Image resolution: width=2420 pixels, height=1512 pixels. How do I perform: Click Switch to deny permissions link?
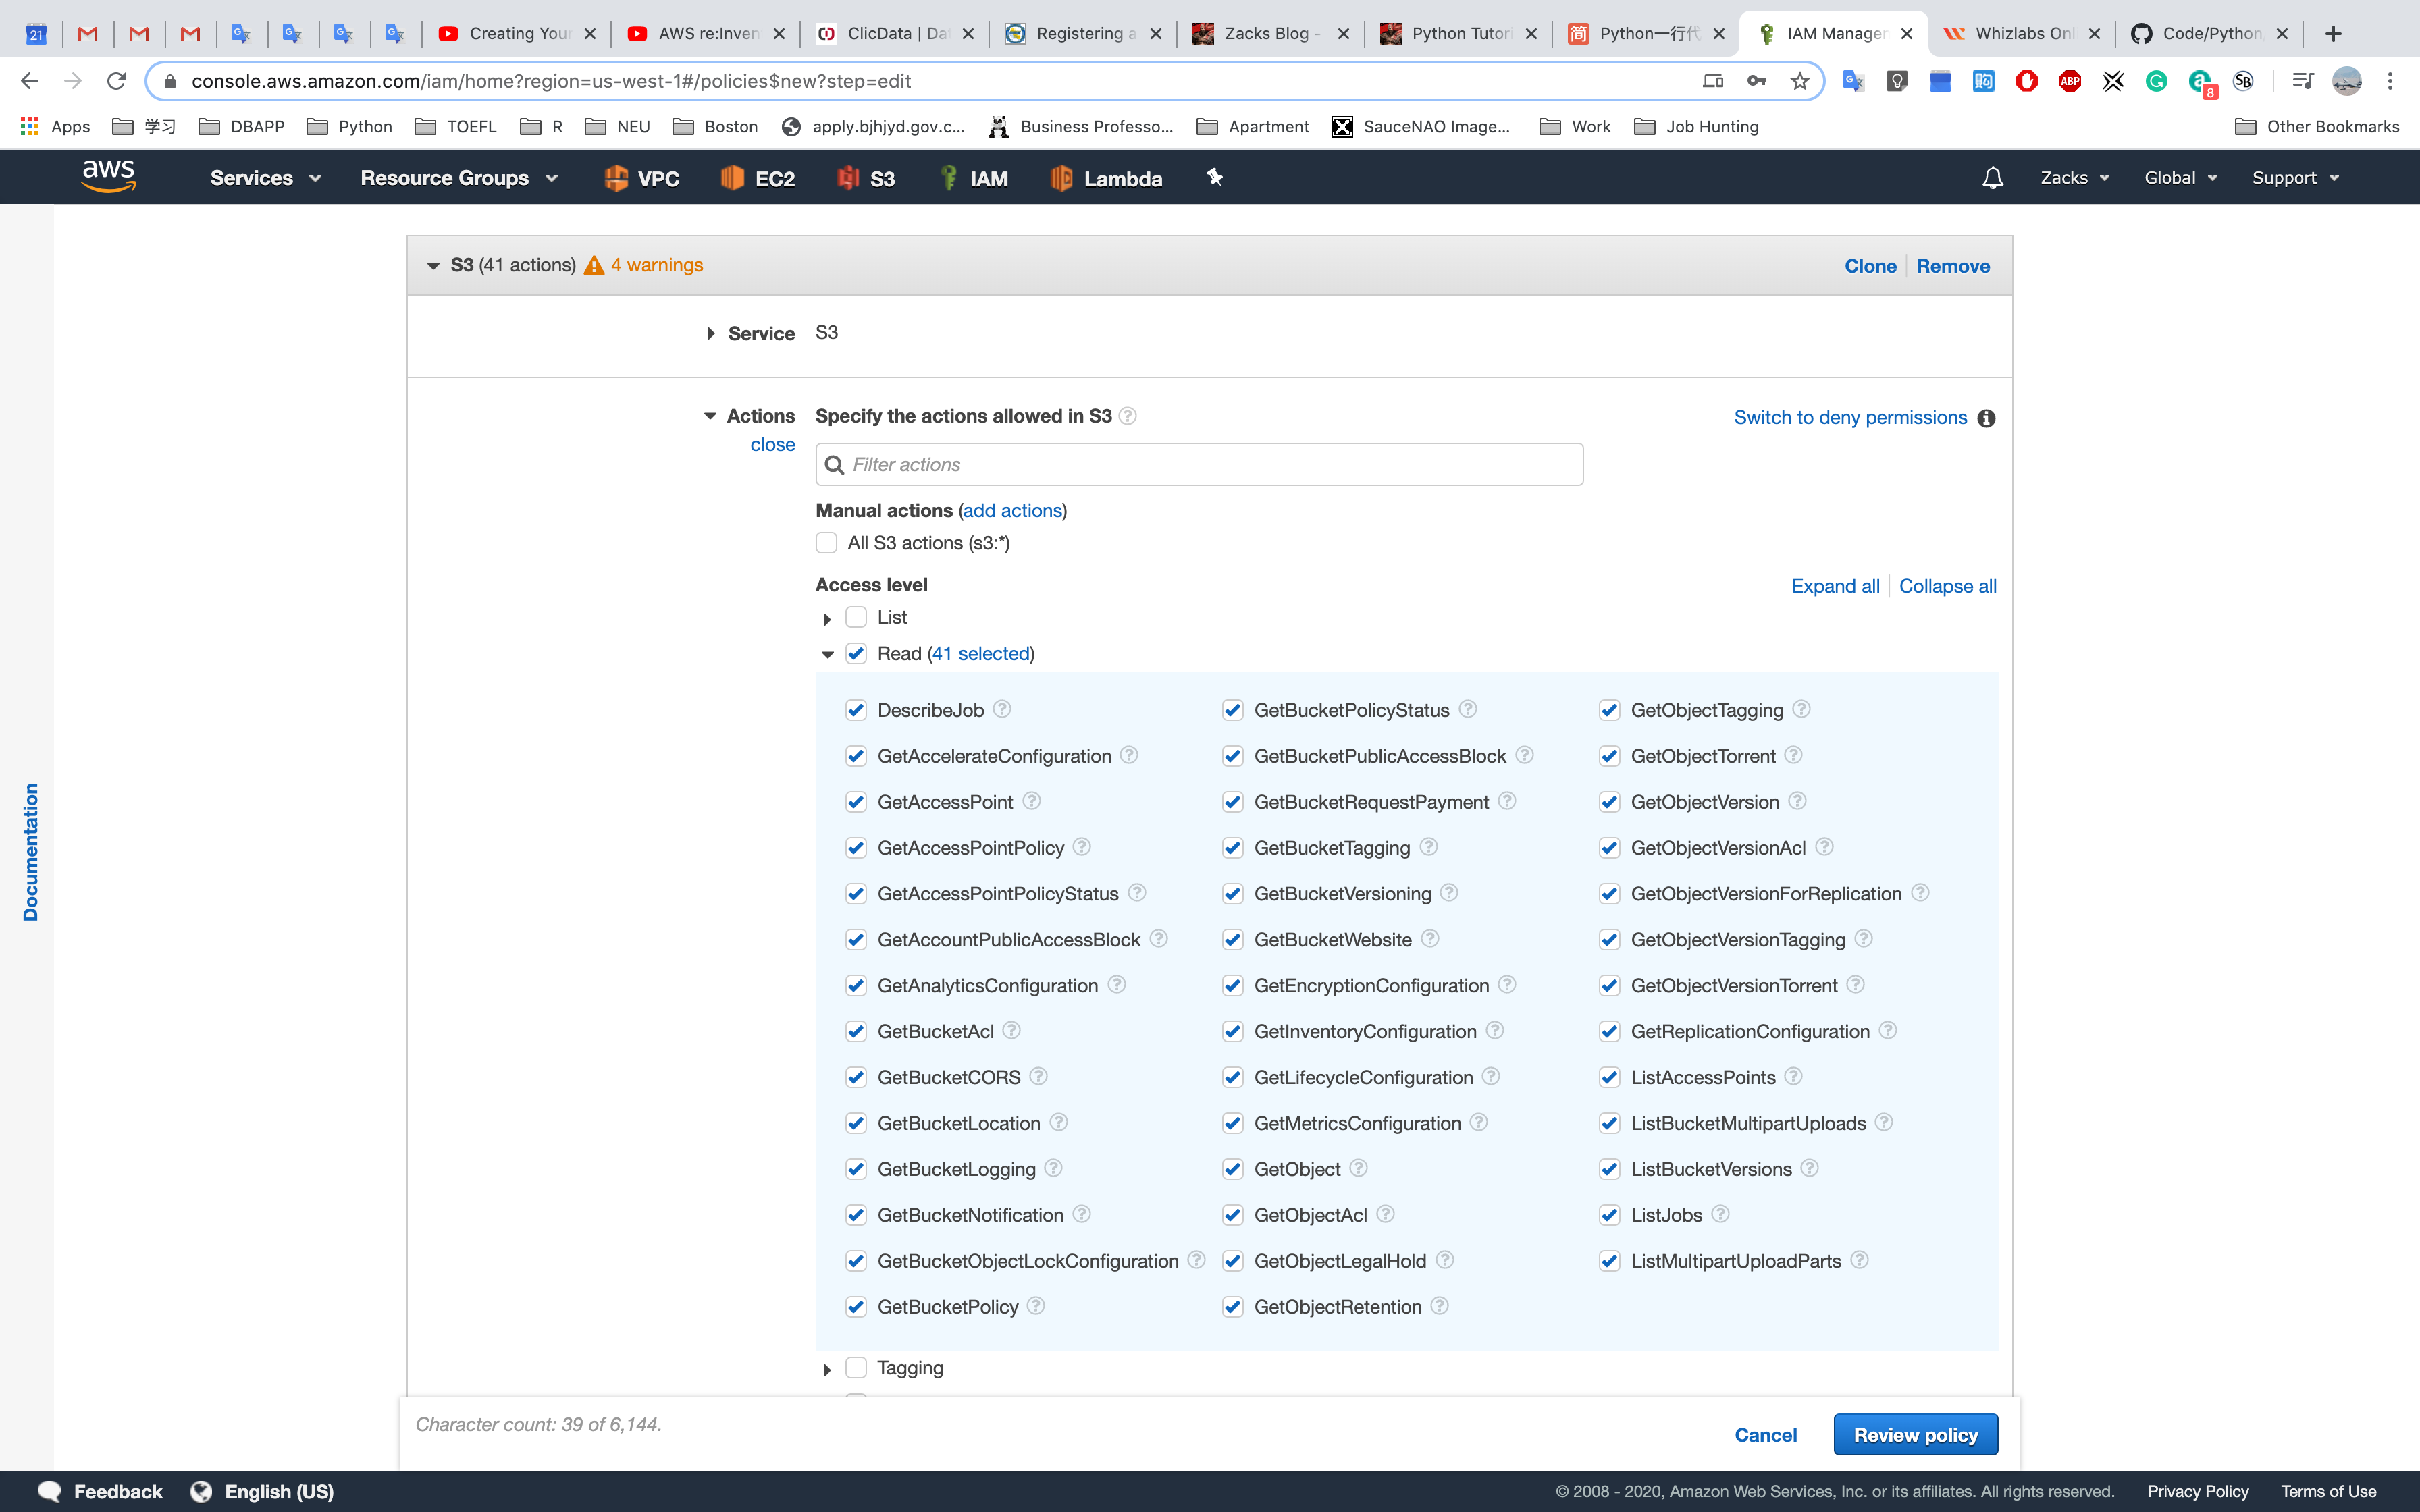(1850, 418)
